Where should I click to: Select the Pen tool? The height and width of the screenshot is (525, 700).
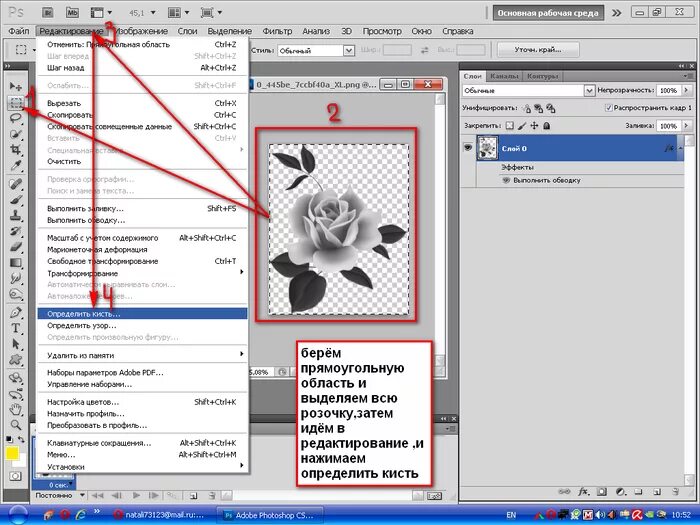click(x=16, y=312)
